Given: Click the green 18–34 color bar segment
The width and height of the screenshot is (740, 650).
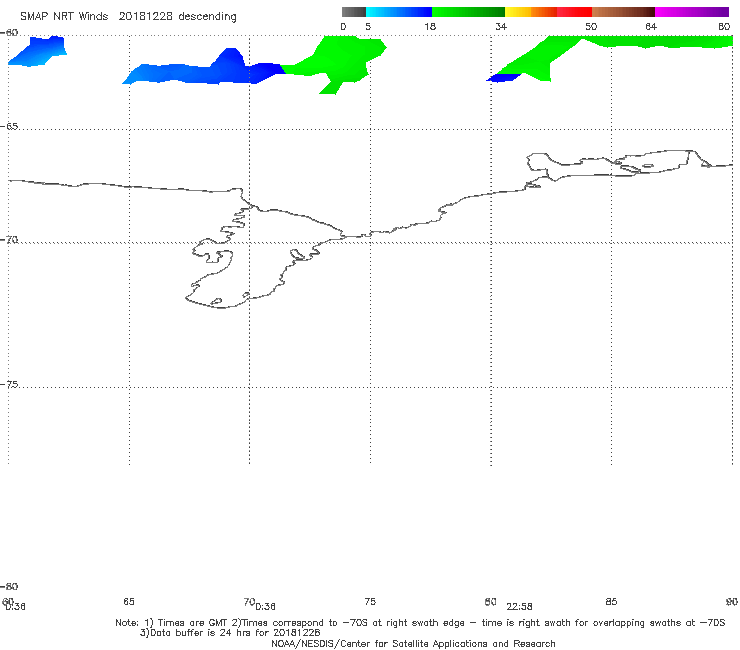Looking at the screenshot, I should click(468, 12).
